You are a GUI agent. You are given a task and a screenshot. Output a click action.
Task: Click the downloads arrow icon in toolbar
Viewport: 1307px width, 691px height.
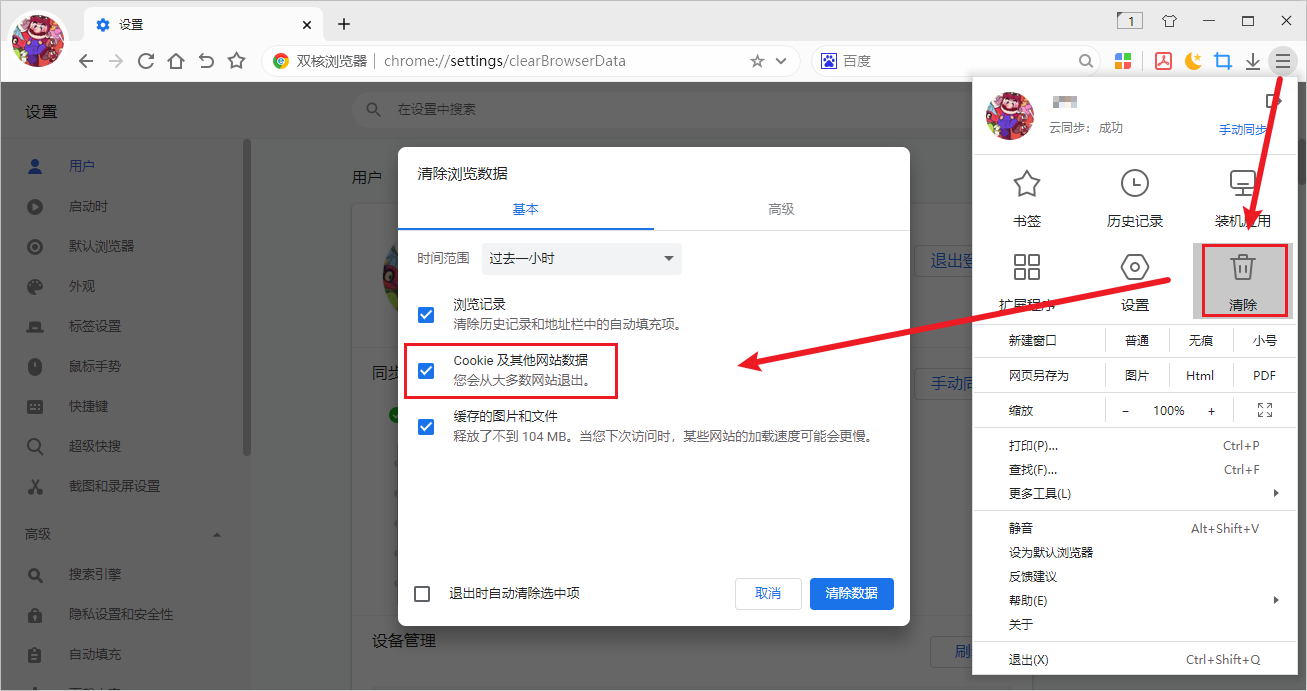[x=1252, y=61]
